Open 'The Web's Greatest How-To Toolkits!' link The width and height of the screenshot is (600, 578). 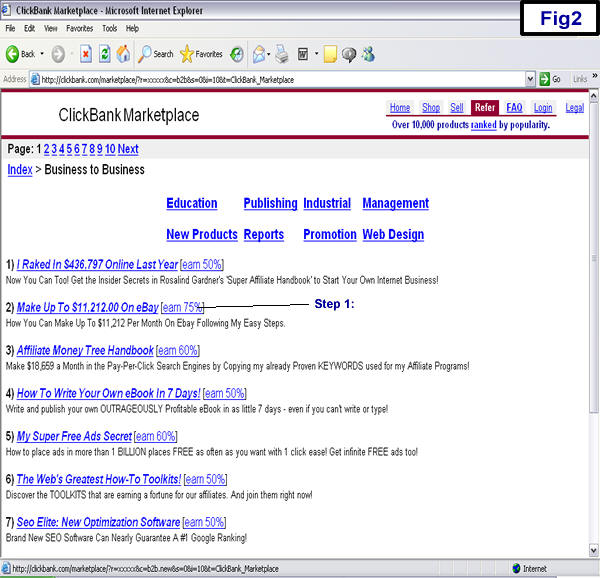tap(99, 479)
